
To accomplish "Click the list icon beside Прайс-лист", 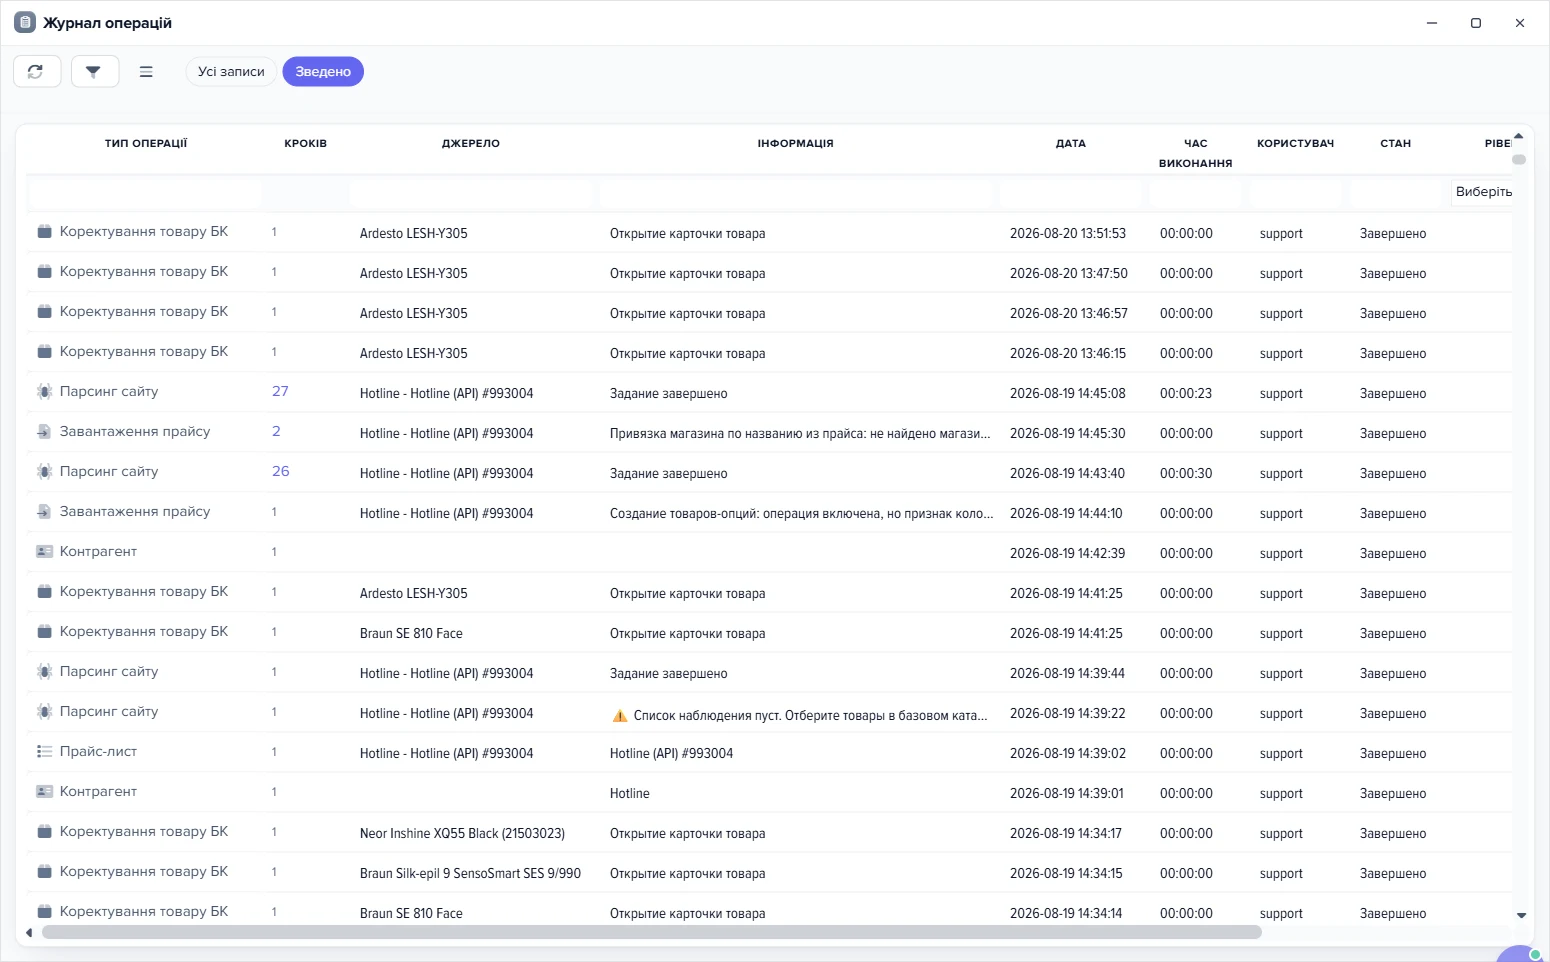I will (44, 752).
